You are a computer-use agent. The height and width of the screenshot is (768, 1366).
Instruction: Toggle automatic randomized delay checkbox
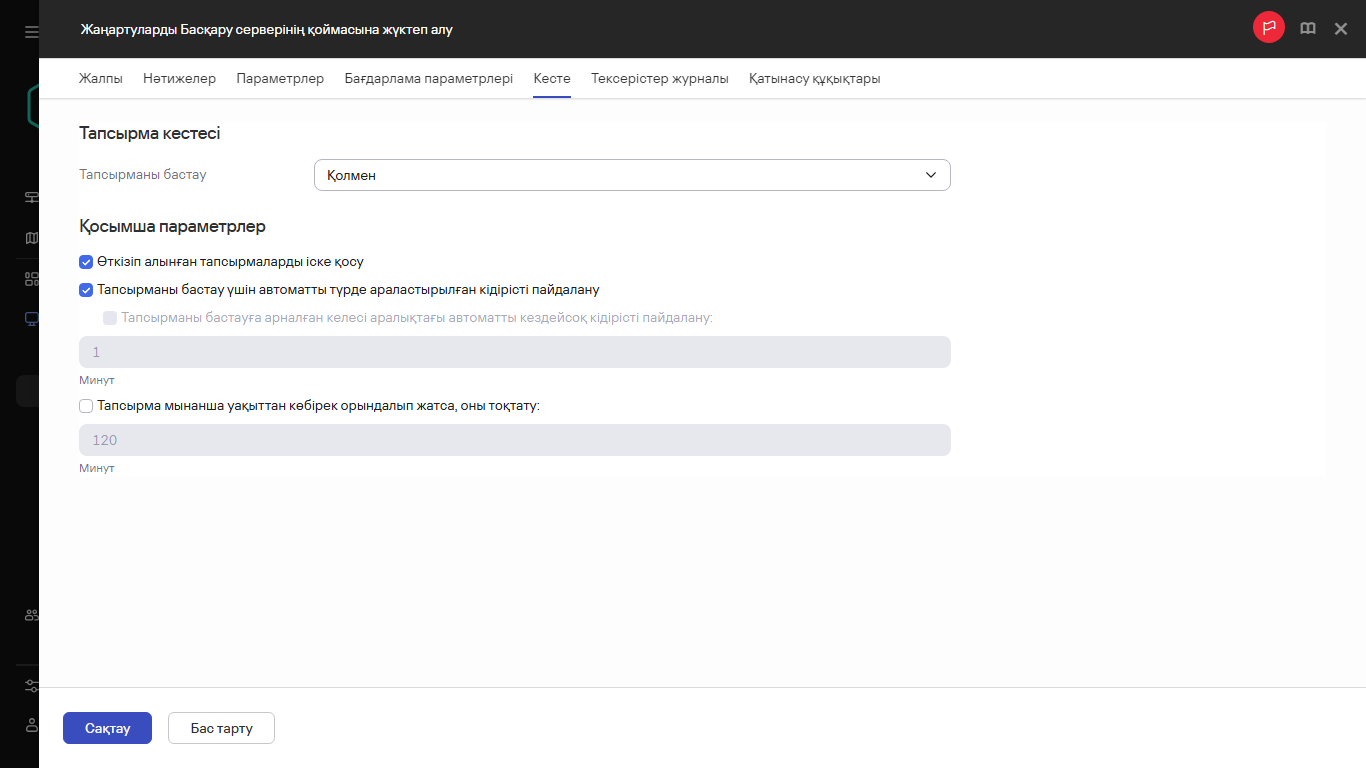pos(86,290)
